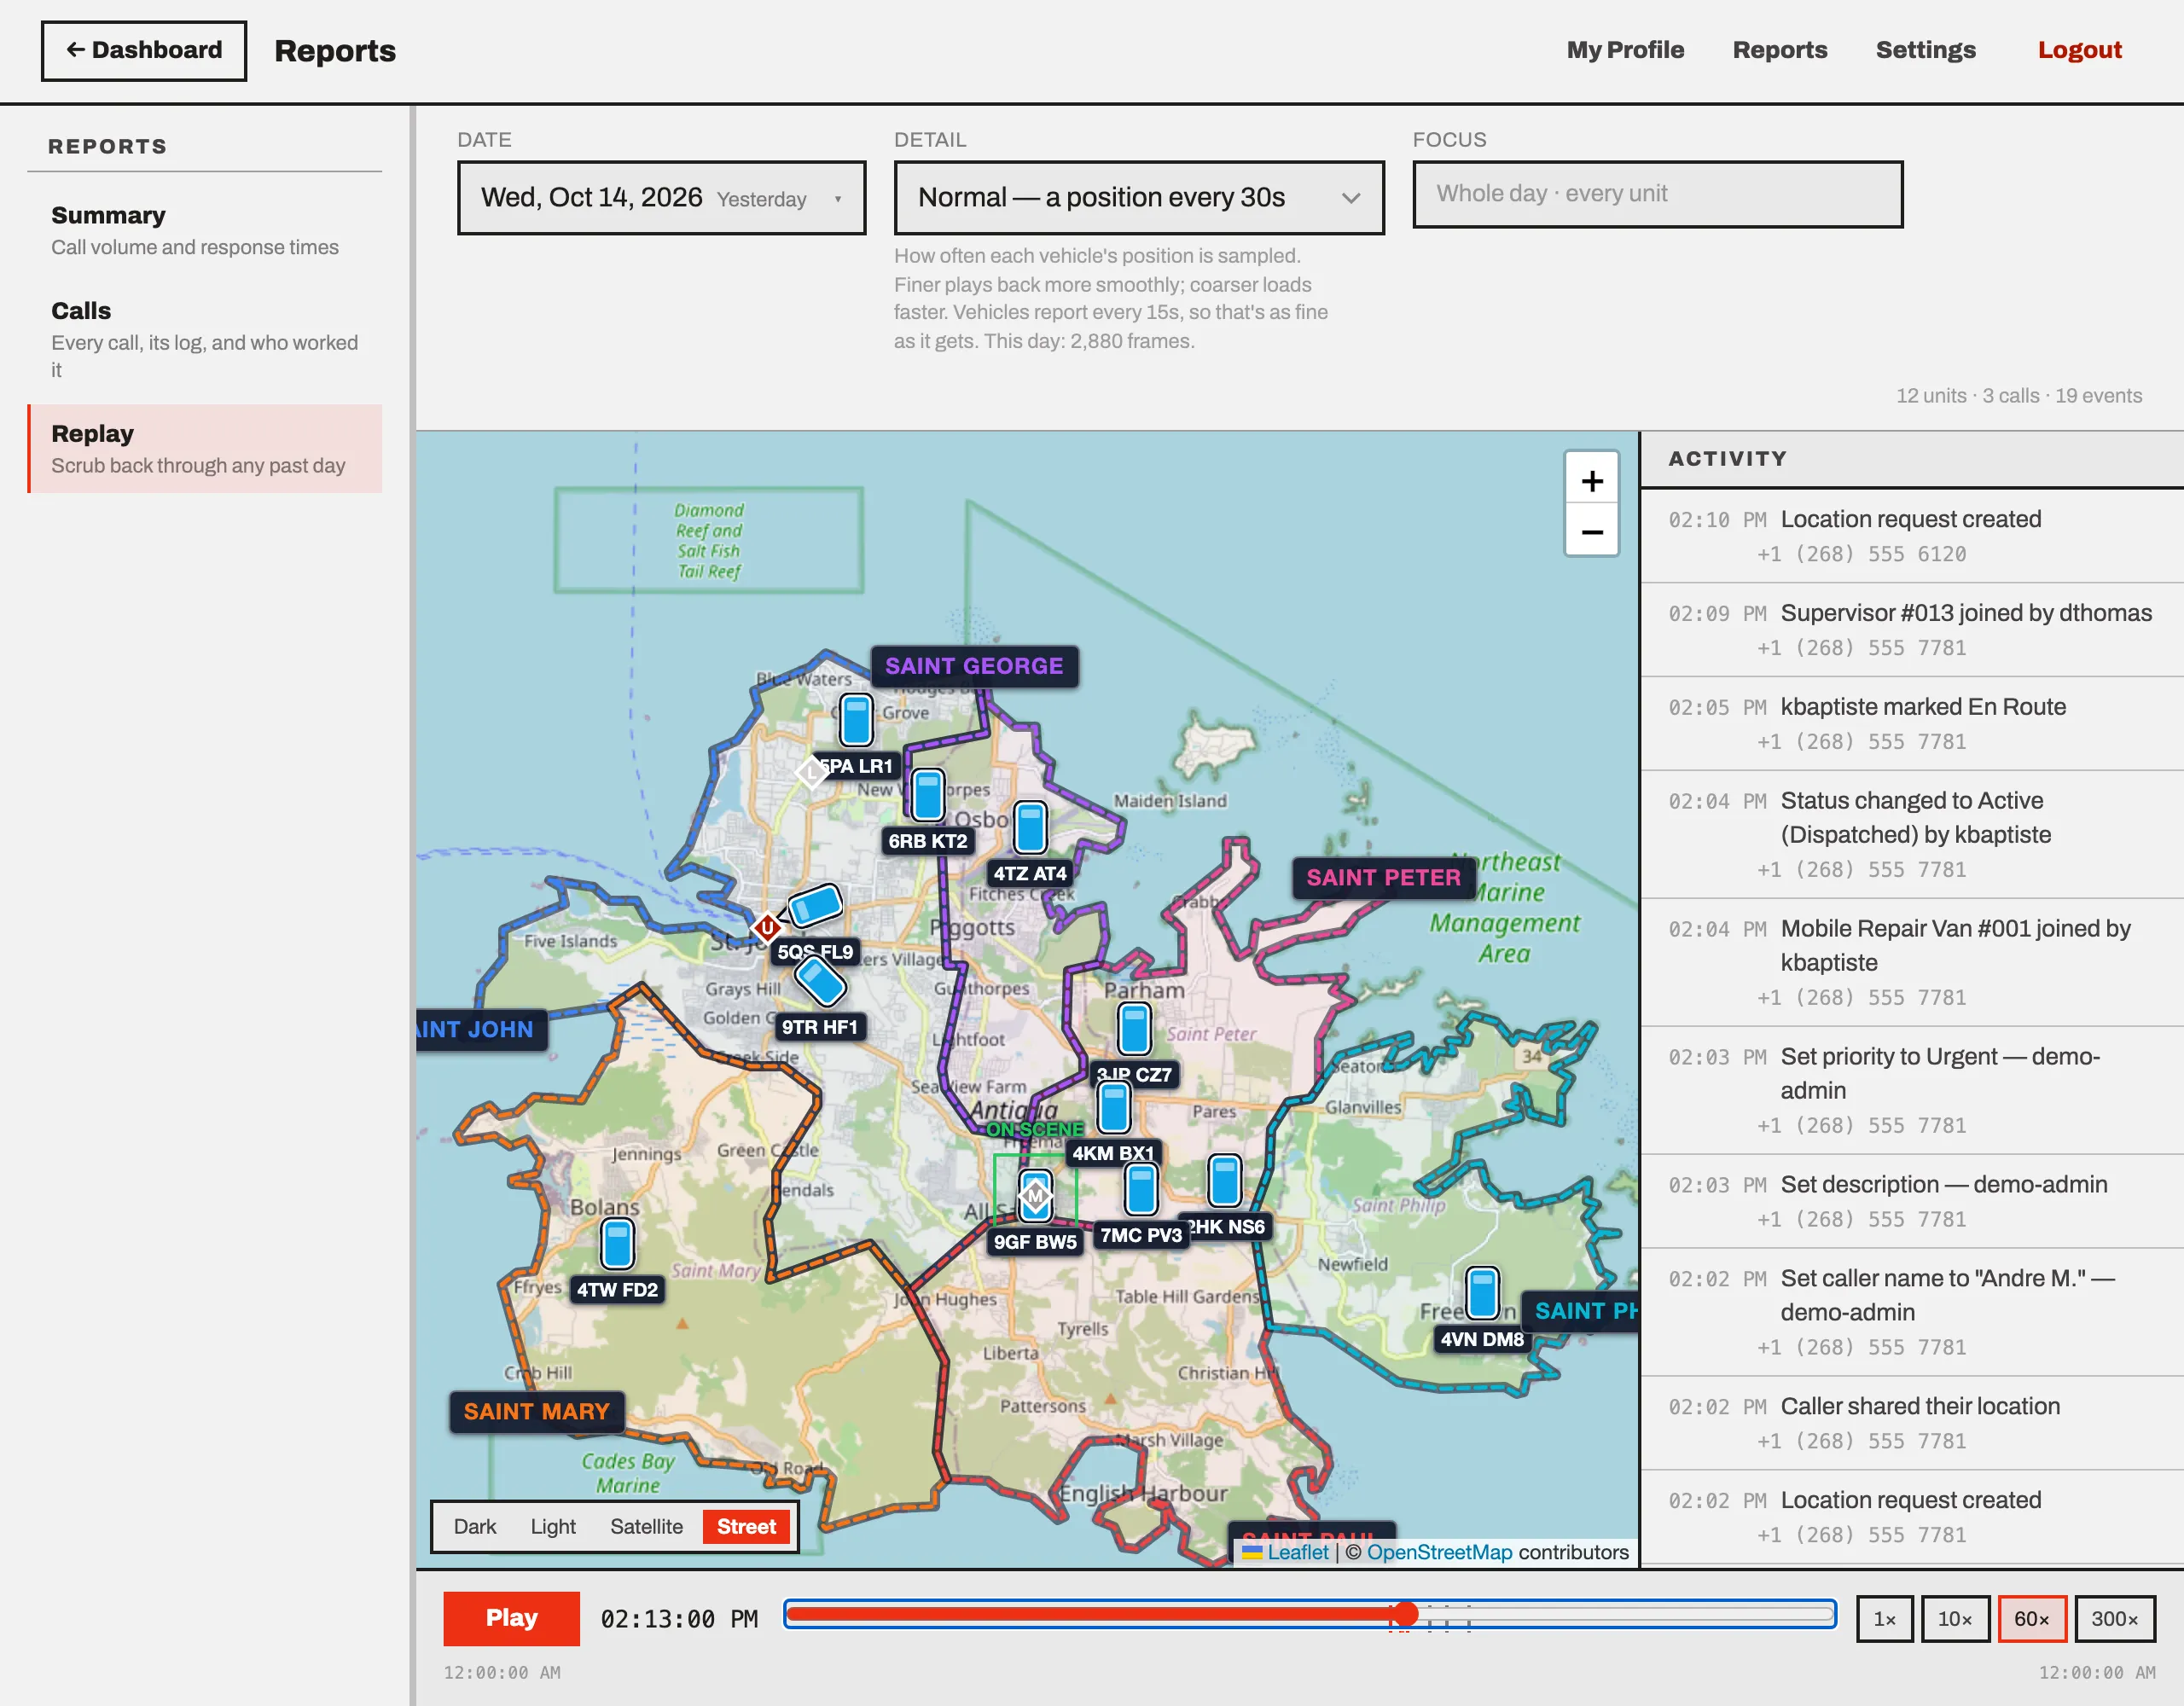Go back to the Dashboard
The width and height of the screenshot is (2184, 1706).
click(144, 51)
